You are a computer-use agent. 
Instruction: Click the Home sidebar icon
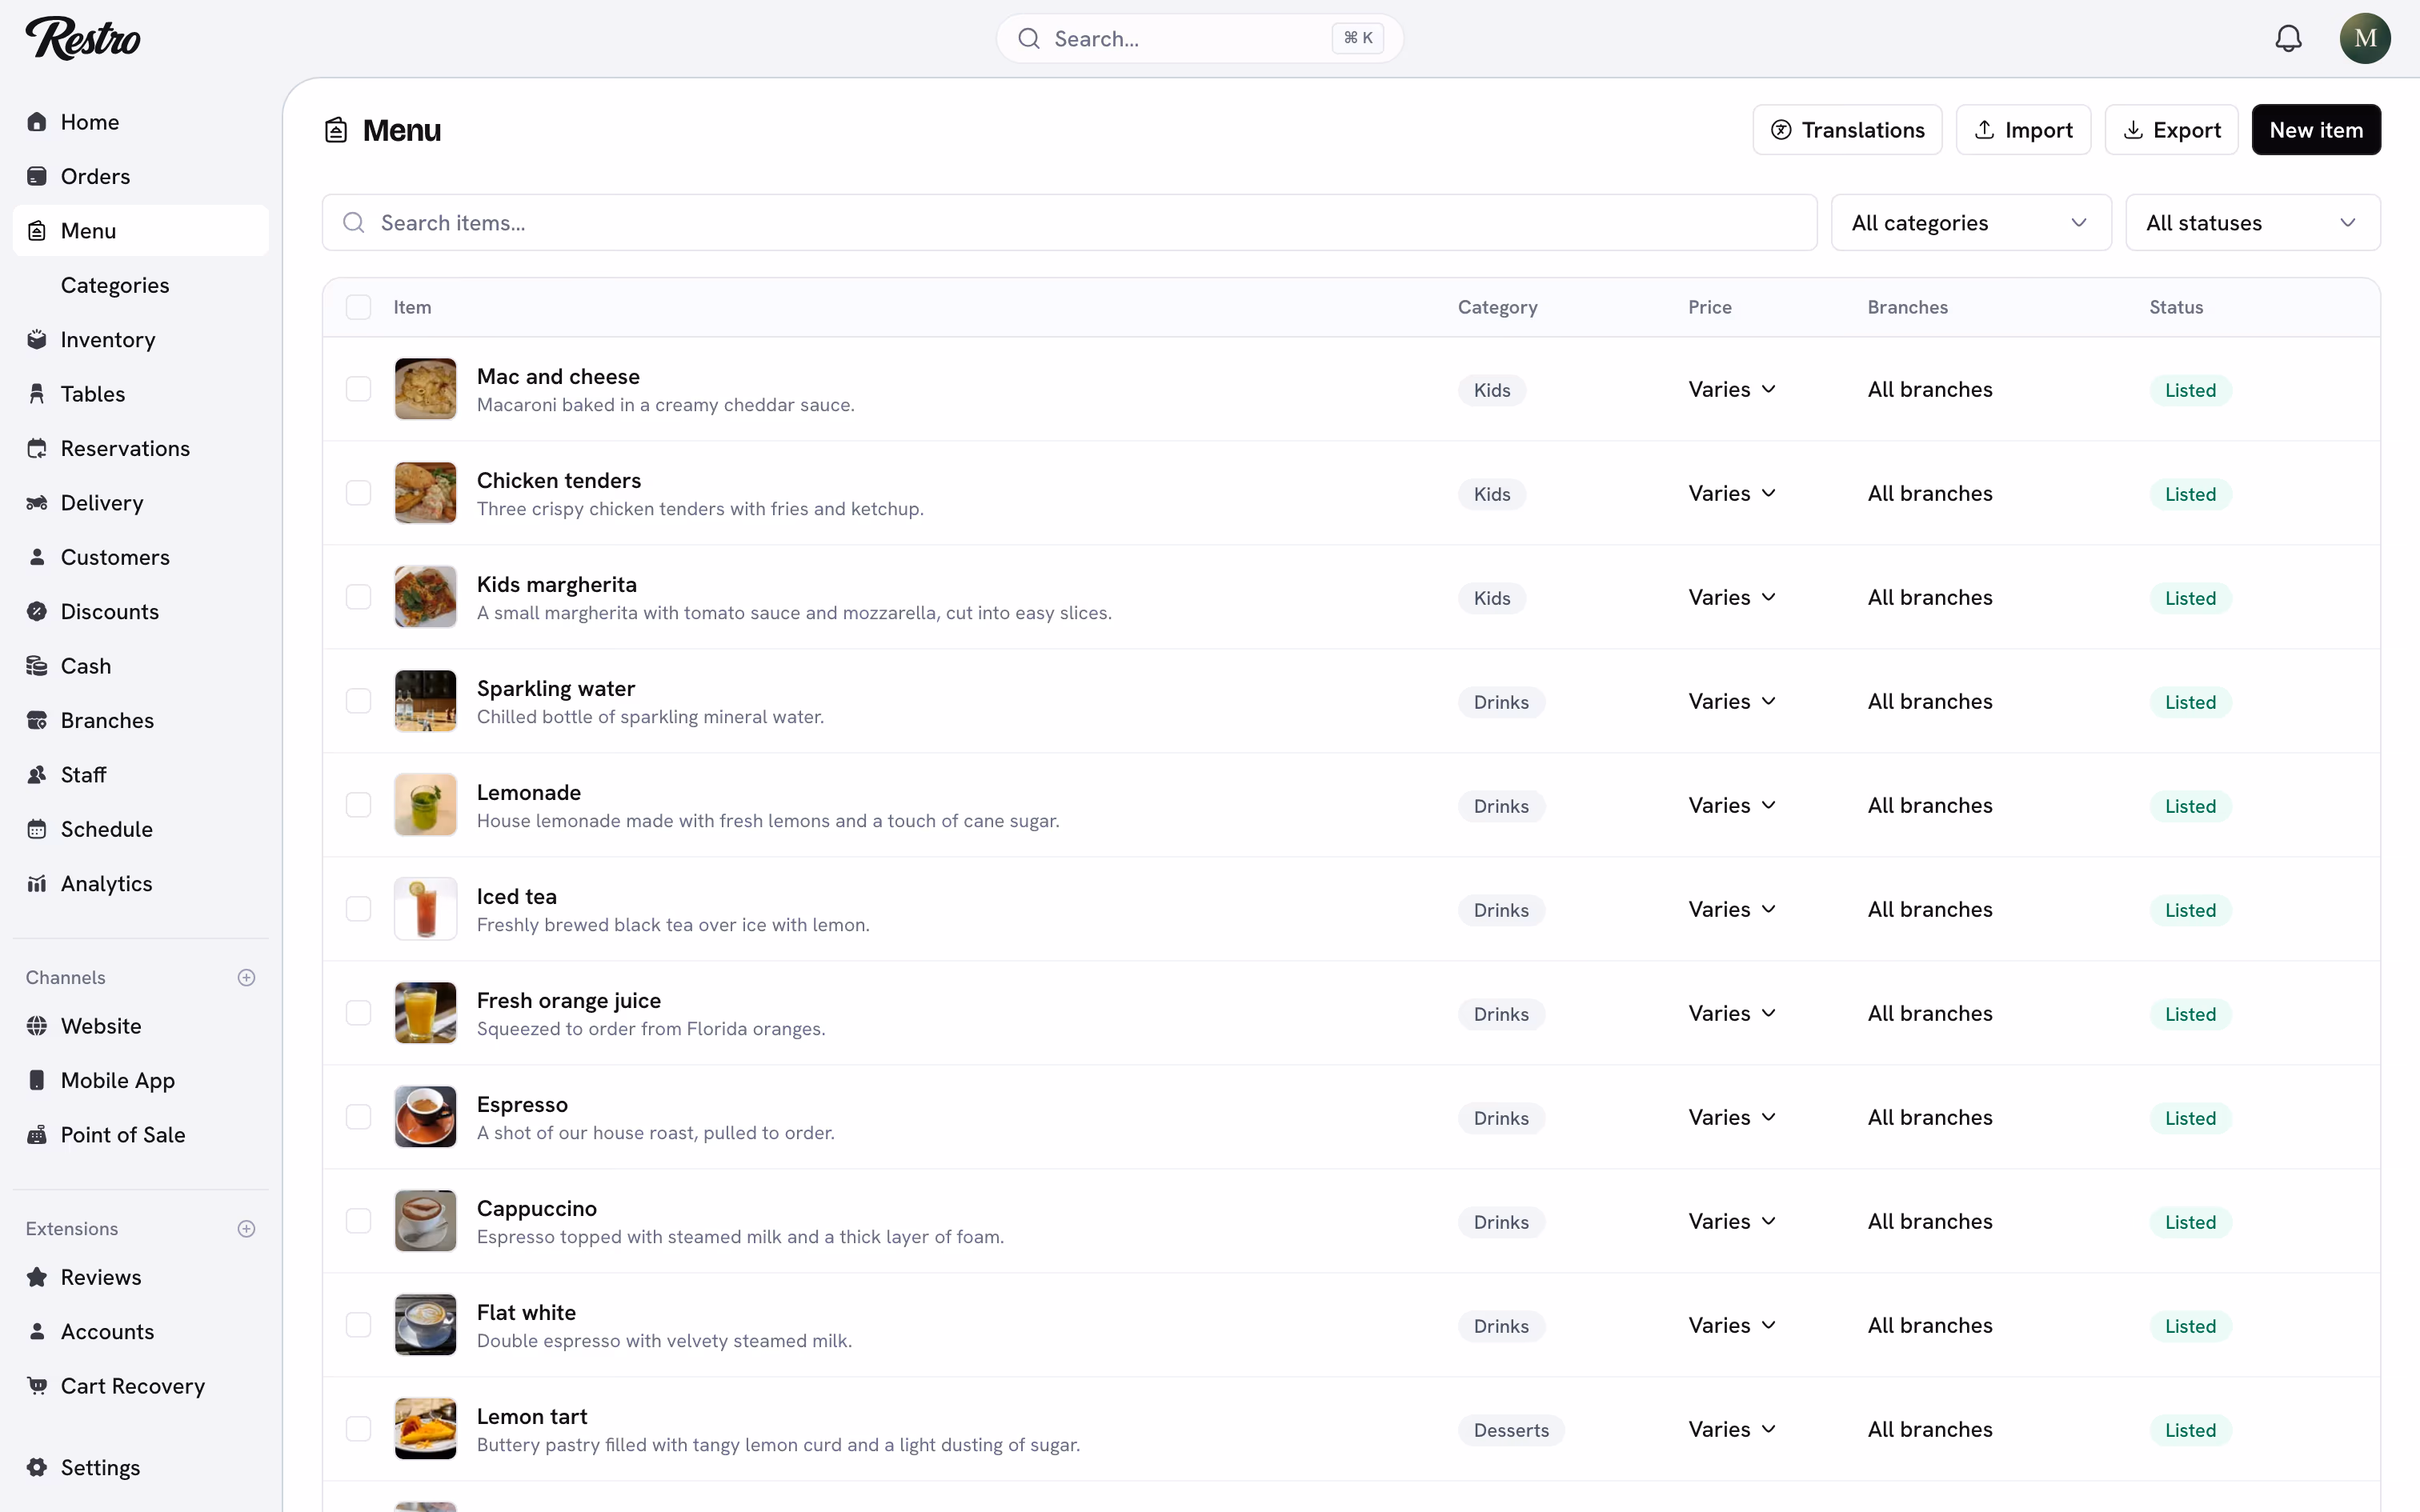(x=37, y=122)
